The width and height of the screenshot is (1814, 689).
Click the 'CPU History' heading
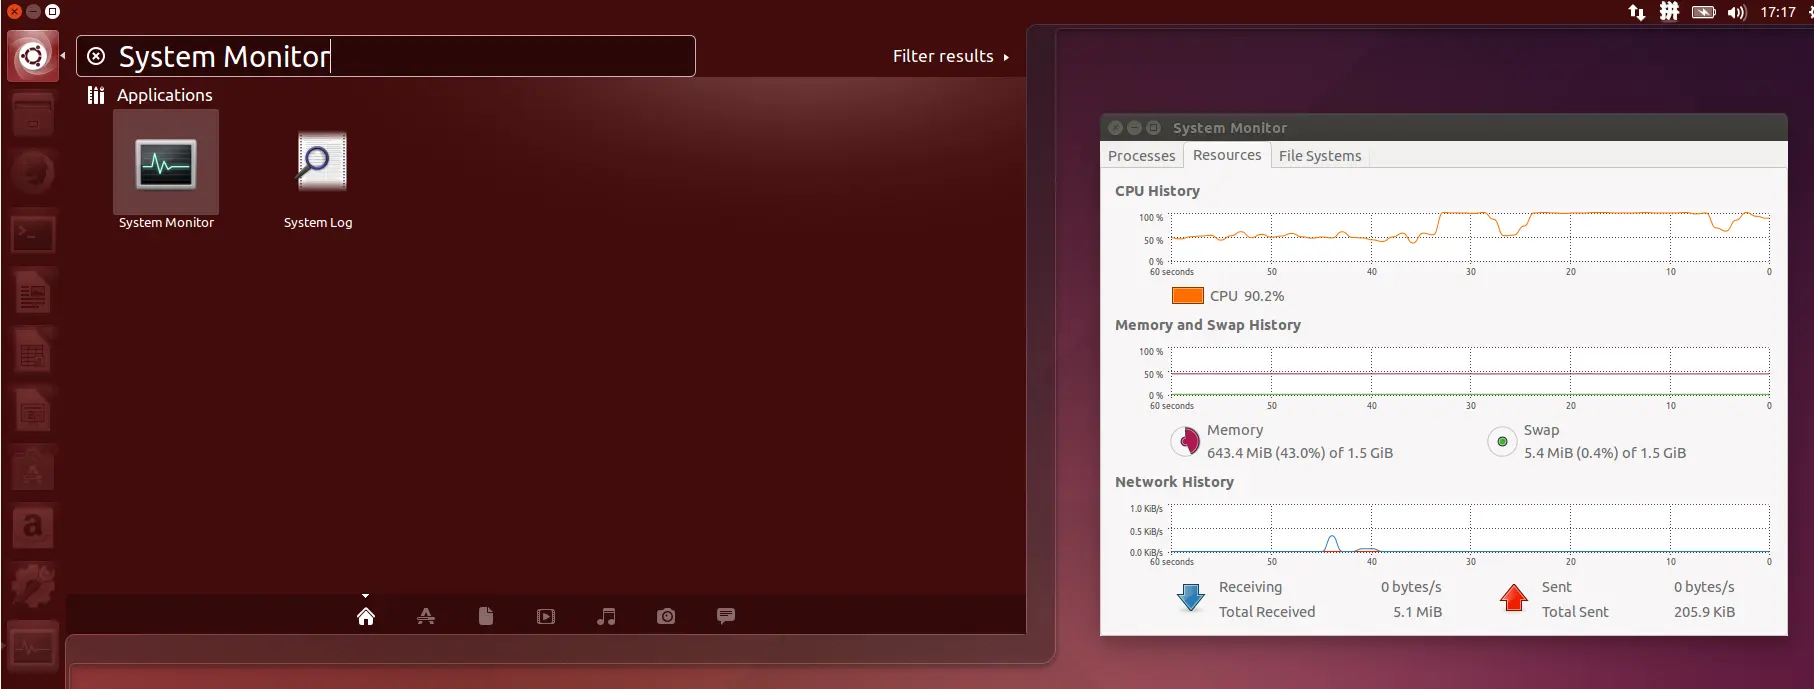(1157, 191)
